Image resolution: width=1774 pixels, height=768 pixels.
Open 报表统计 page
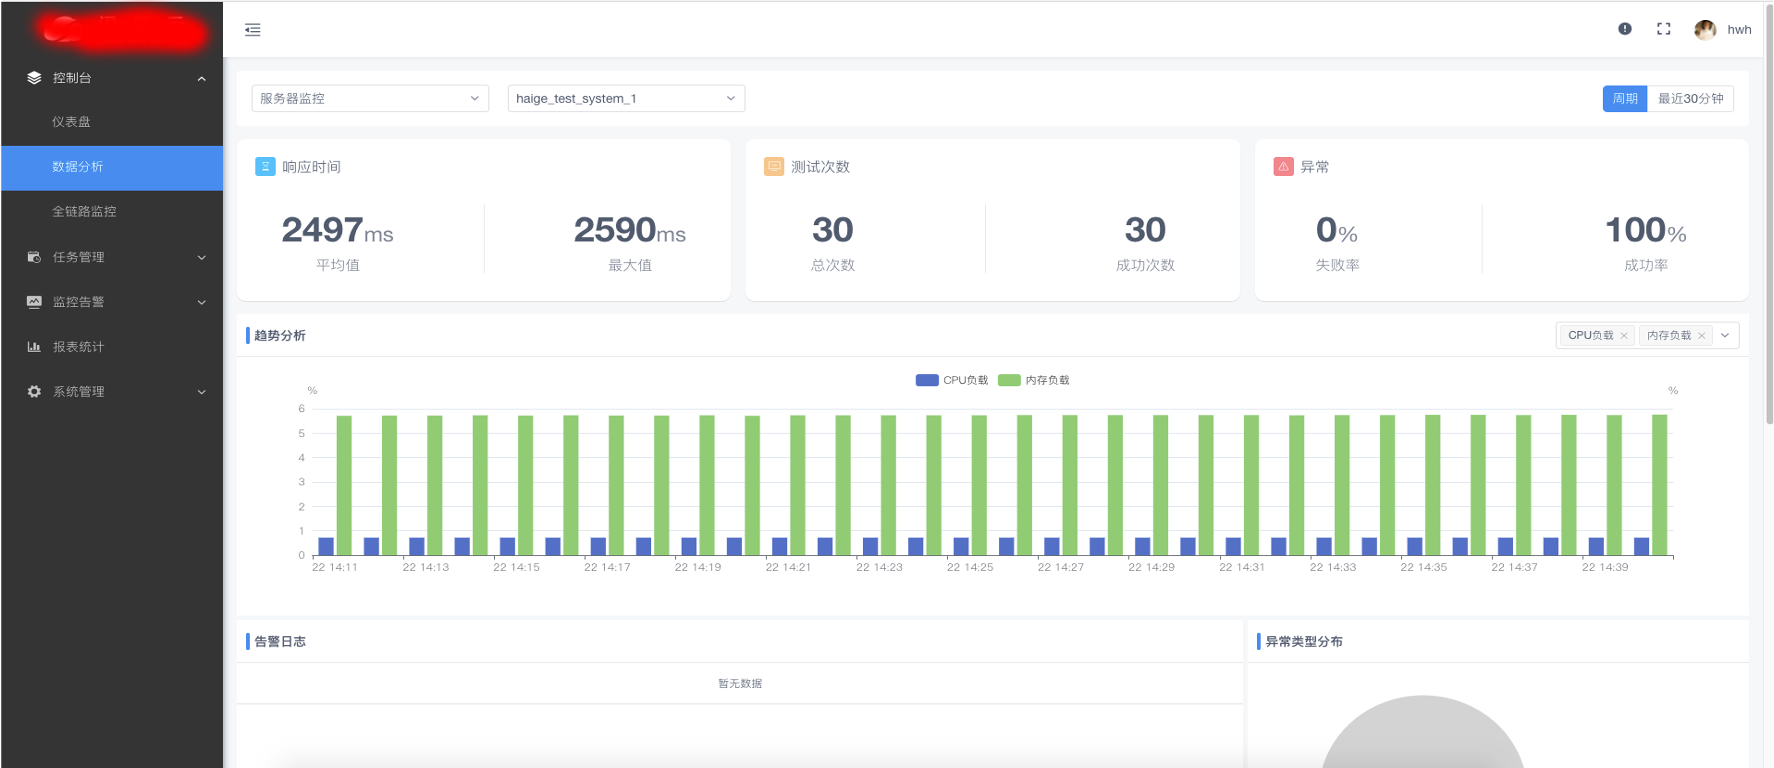(x=112, y=347)
